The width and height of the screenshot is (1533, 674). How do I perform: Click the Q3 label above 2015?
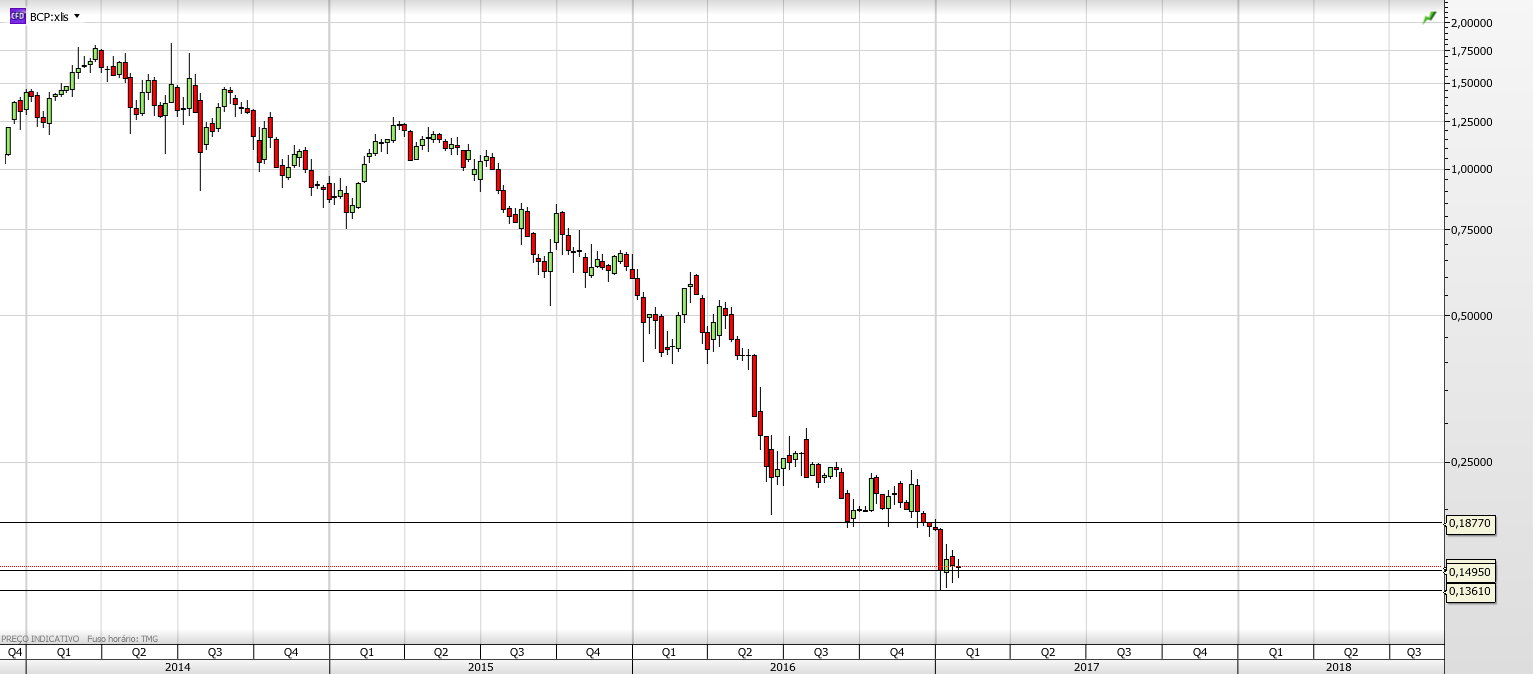point(517,652)
